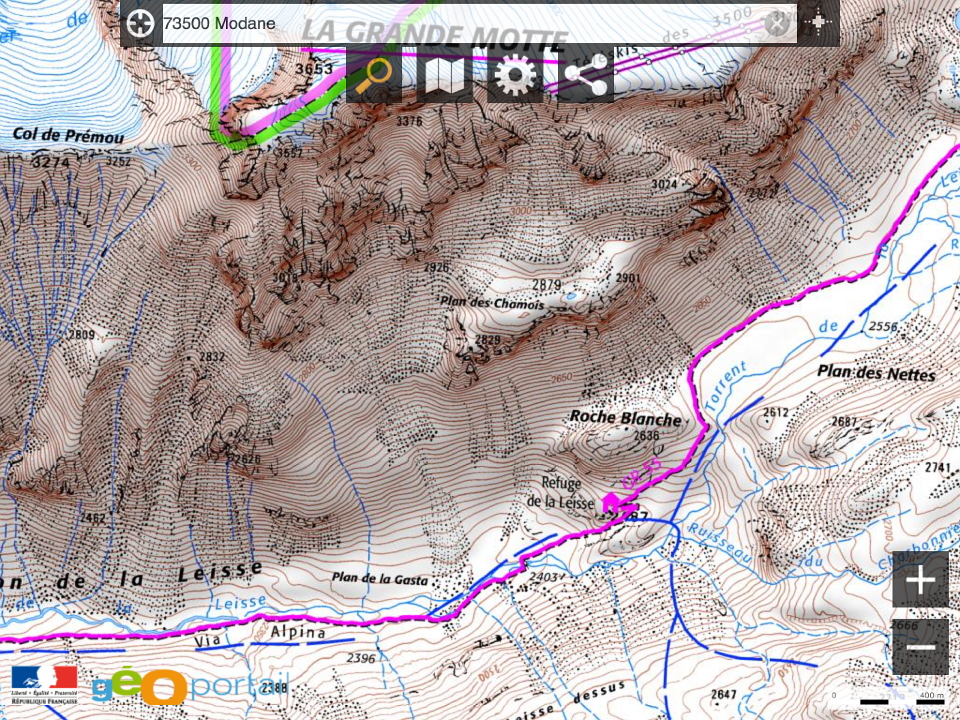Tap the compass icon left of search field
Image resolution: width=960 pixels, height=720 pixels.
click(140, 23)
